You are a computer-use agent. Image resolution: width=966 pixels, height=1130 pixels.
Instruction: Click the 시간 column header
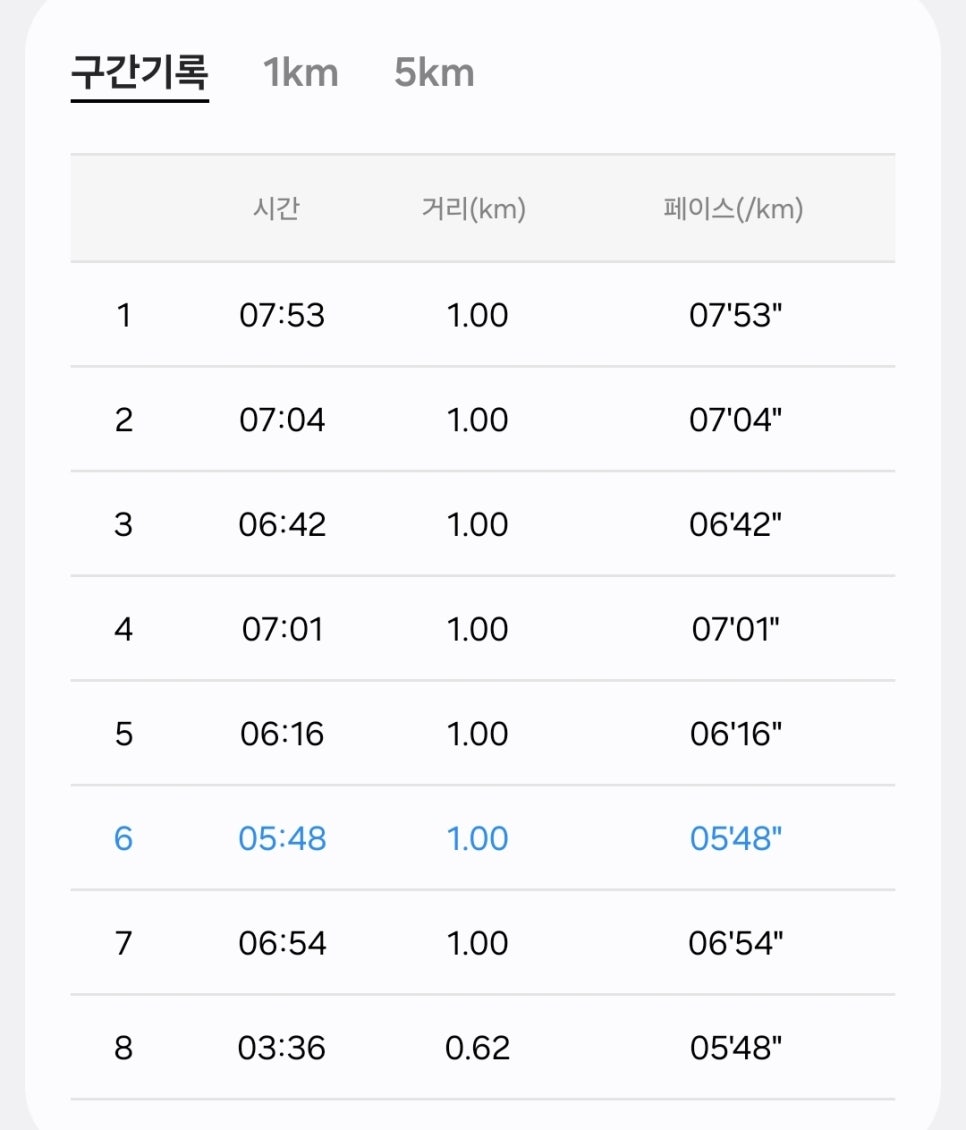coord(276,209)
